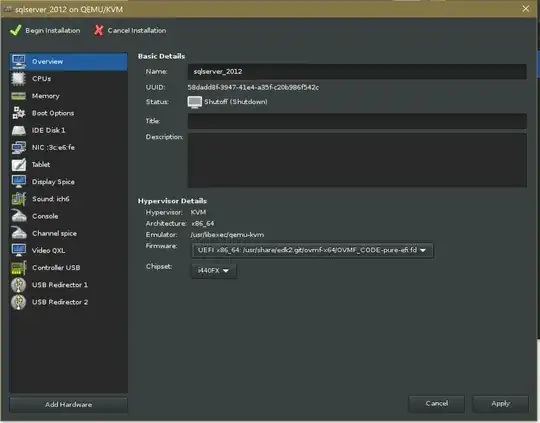Click the Console serial cable icon

(19, 216)
